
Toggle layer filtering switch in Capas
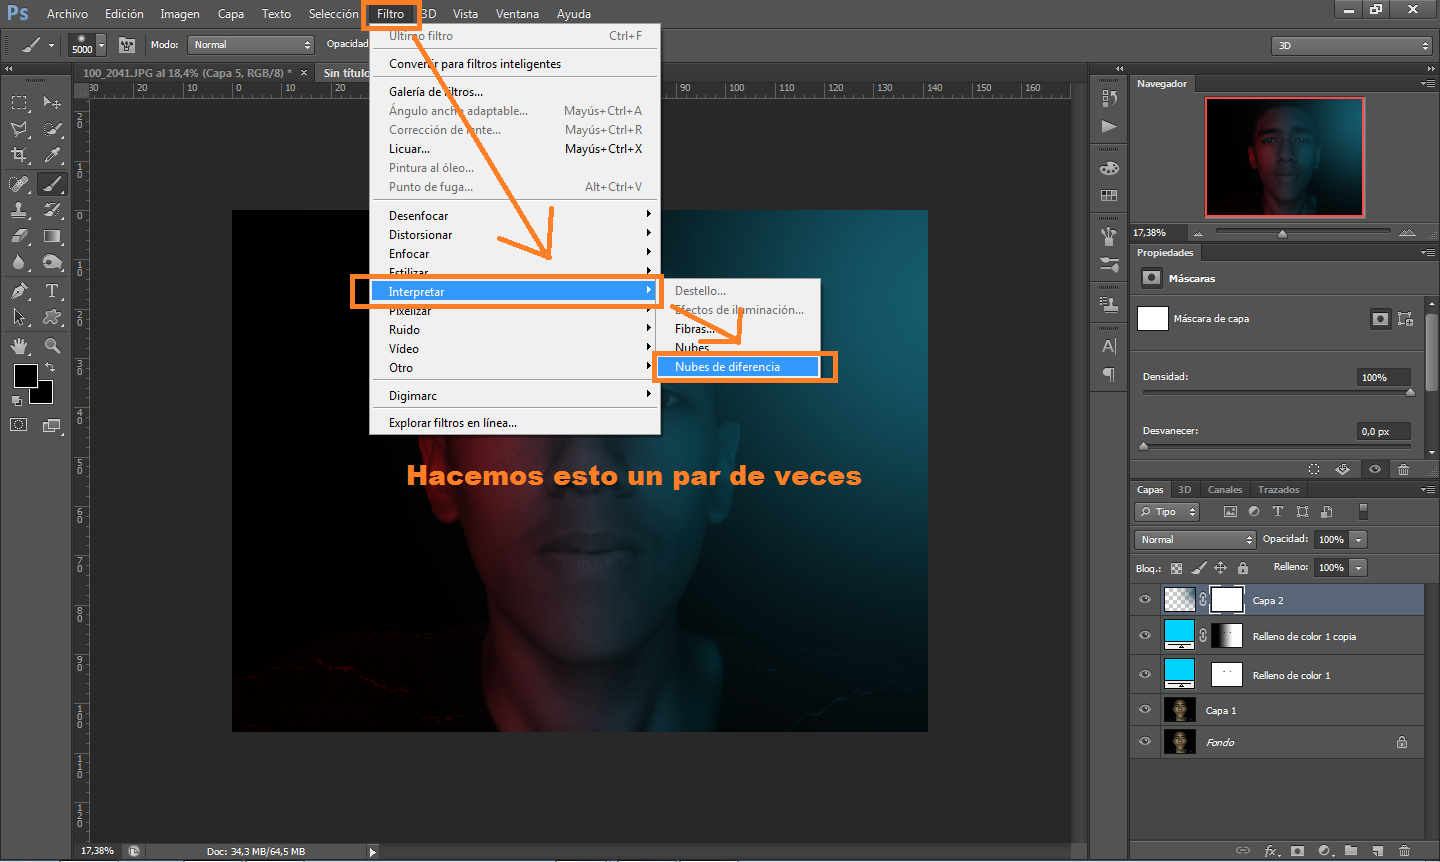1363,511
